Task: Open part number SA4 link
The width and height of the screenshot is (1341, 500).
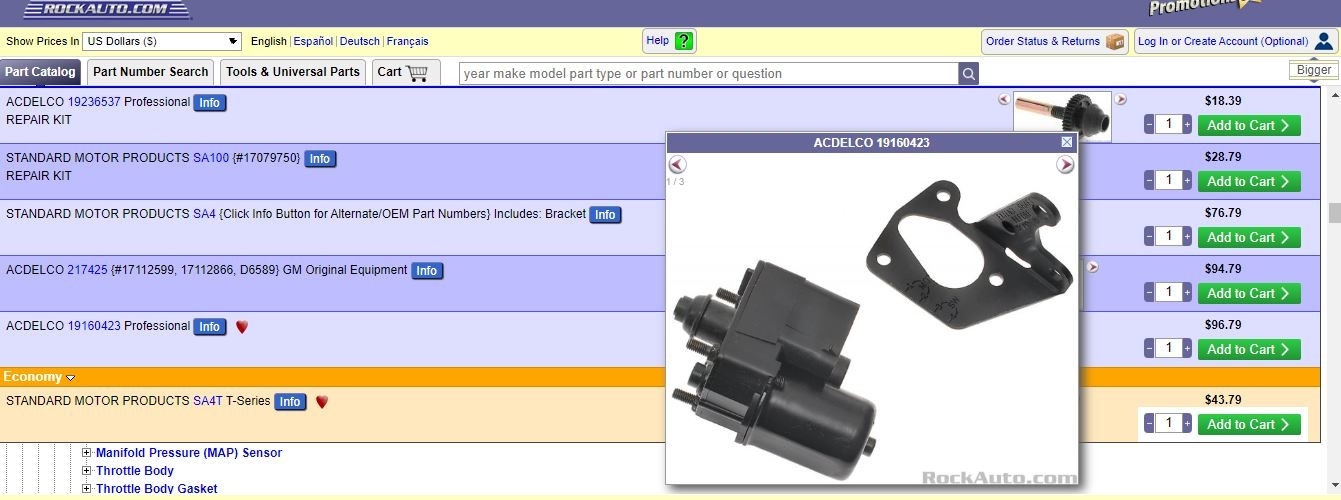Action: 204,214
